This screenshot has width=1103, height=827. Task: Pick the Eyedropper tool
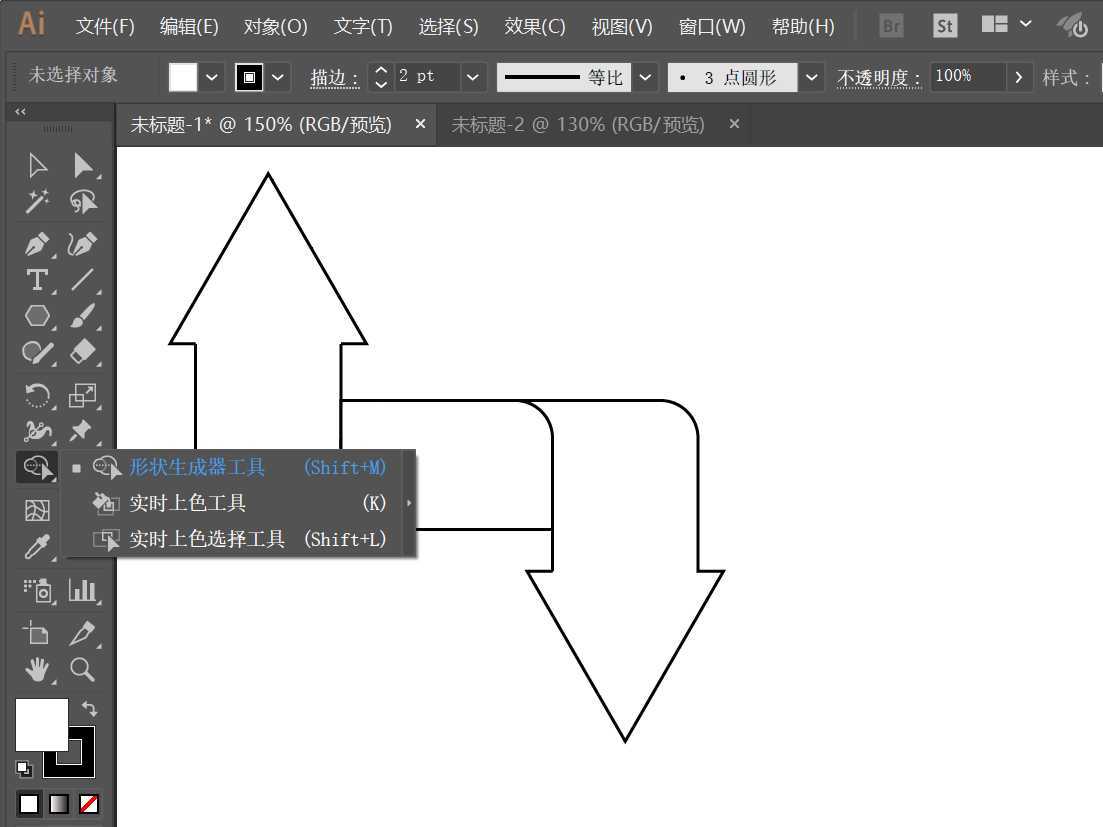[37, 548]
